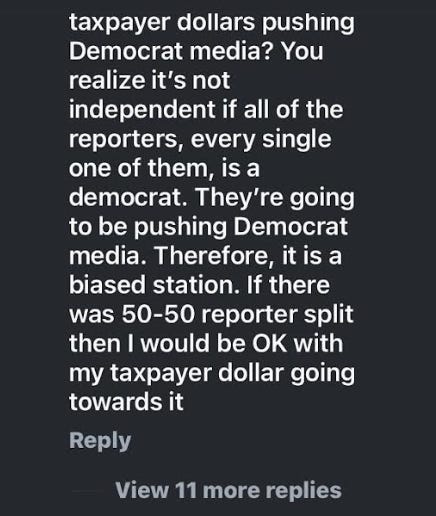Click the line 'was 50-50 reporter split'

click(211, 315)
